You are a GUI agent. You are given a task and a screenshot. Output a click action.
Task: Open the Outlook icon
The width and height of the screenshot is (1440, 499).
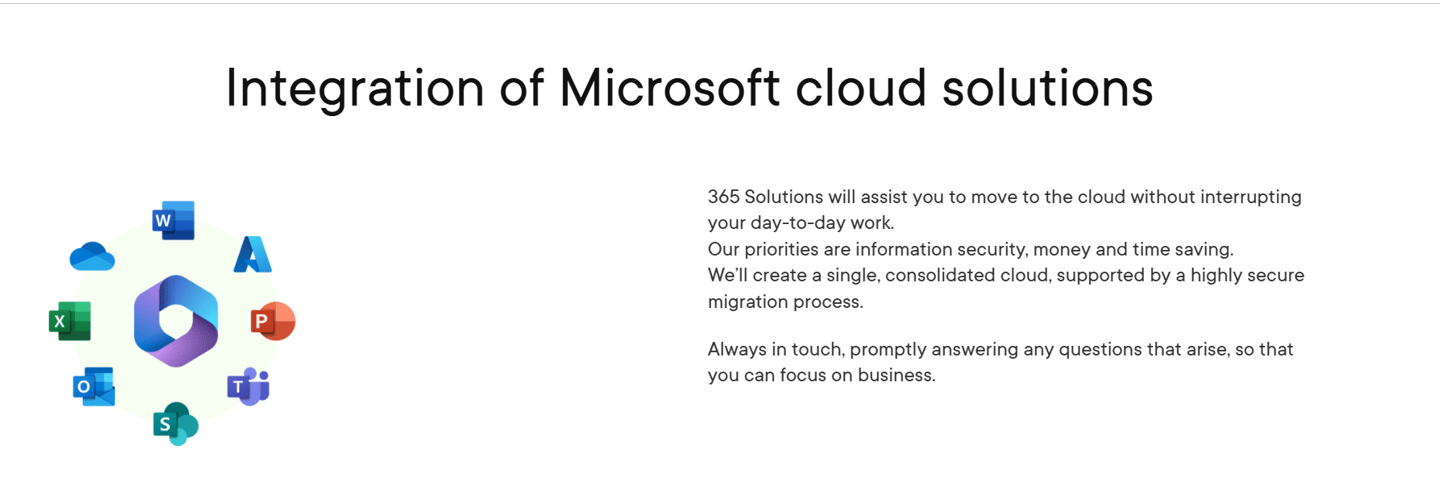point(94,387)
